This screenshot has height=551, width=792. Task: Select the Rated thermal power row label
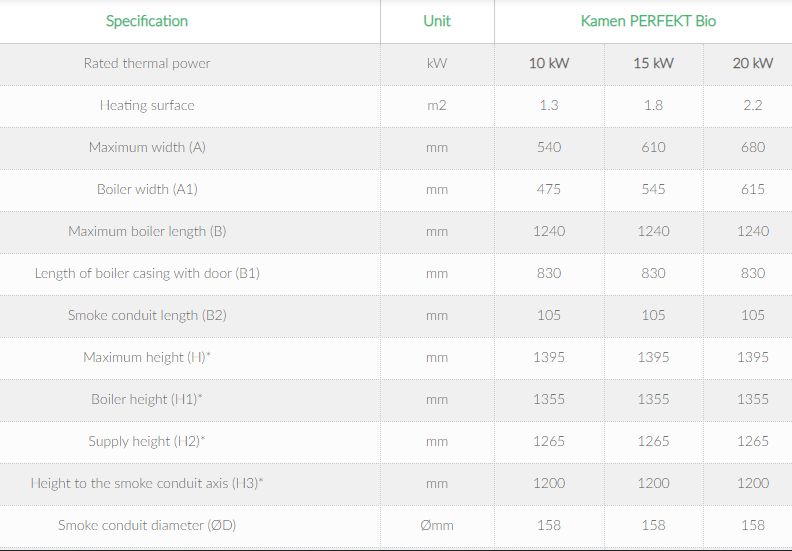147,63
